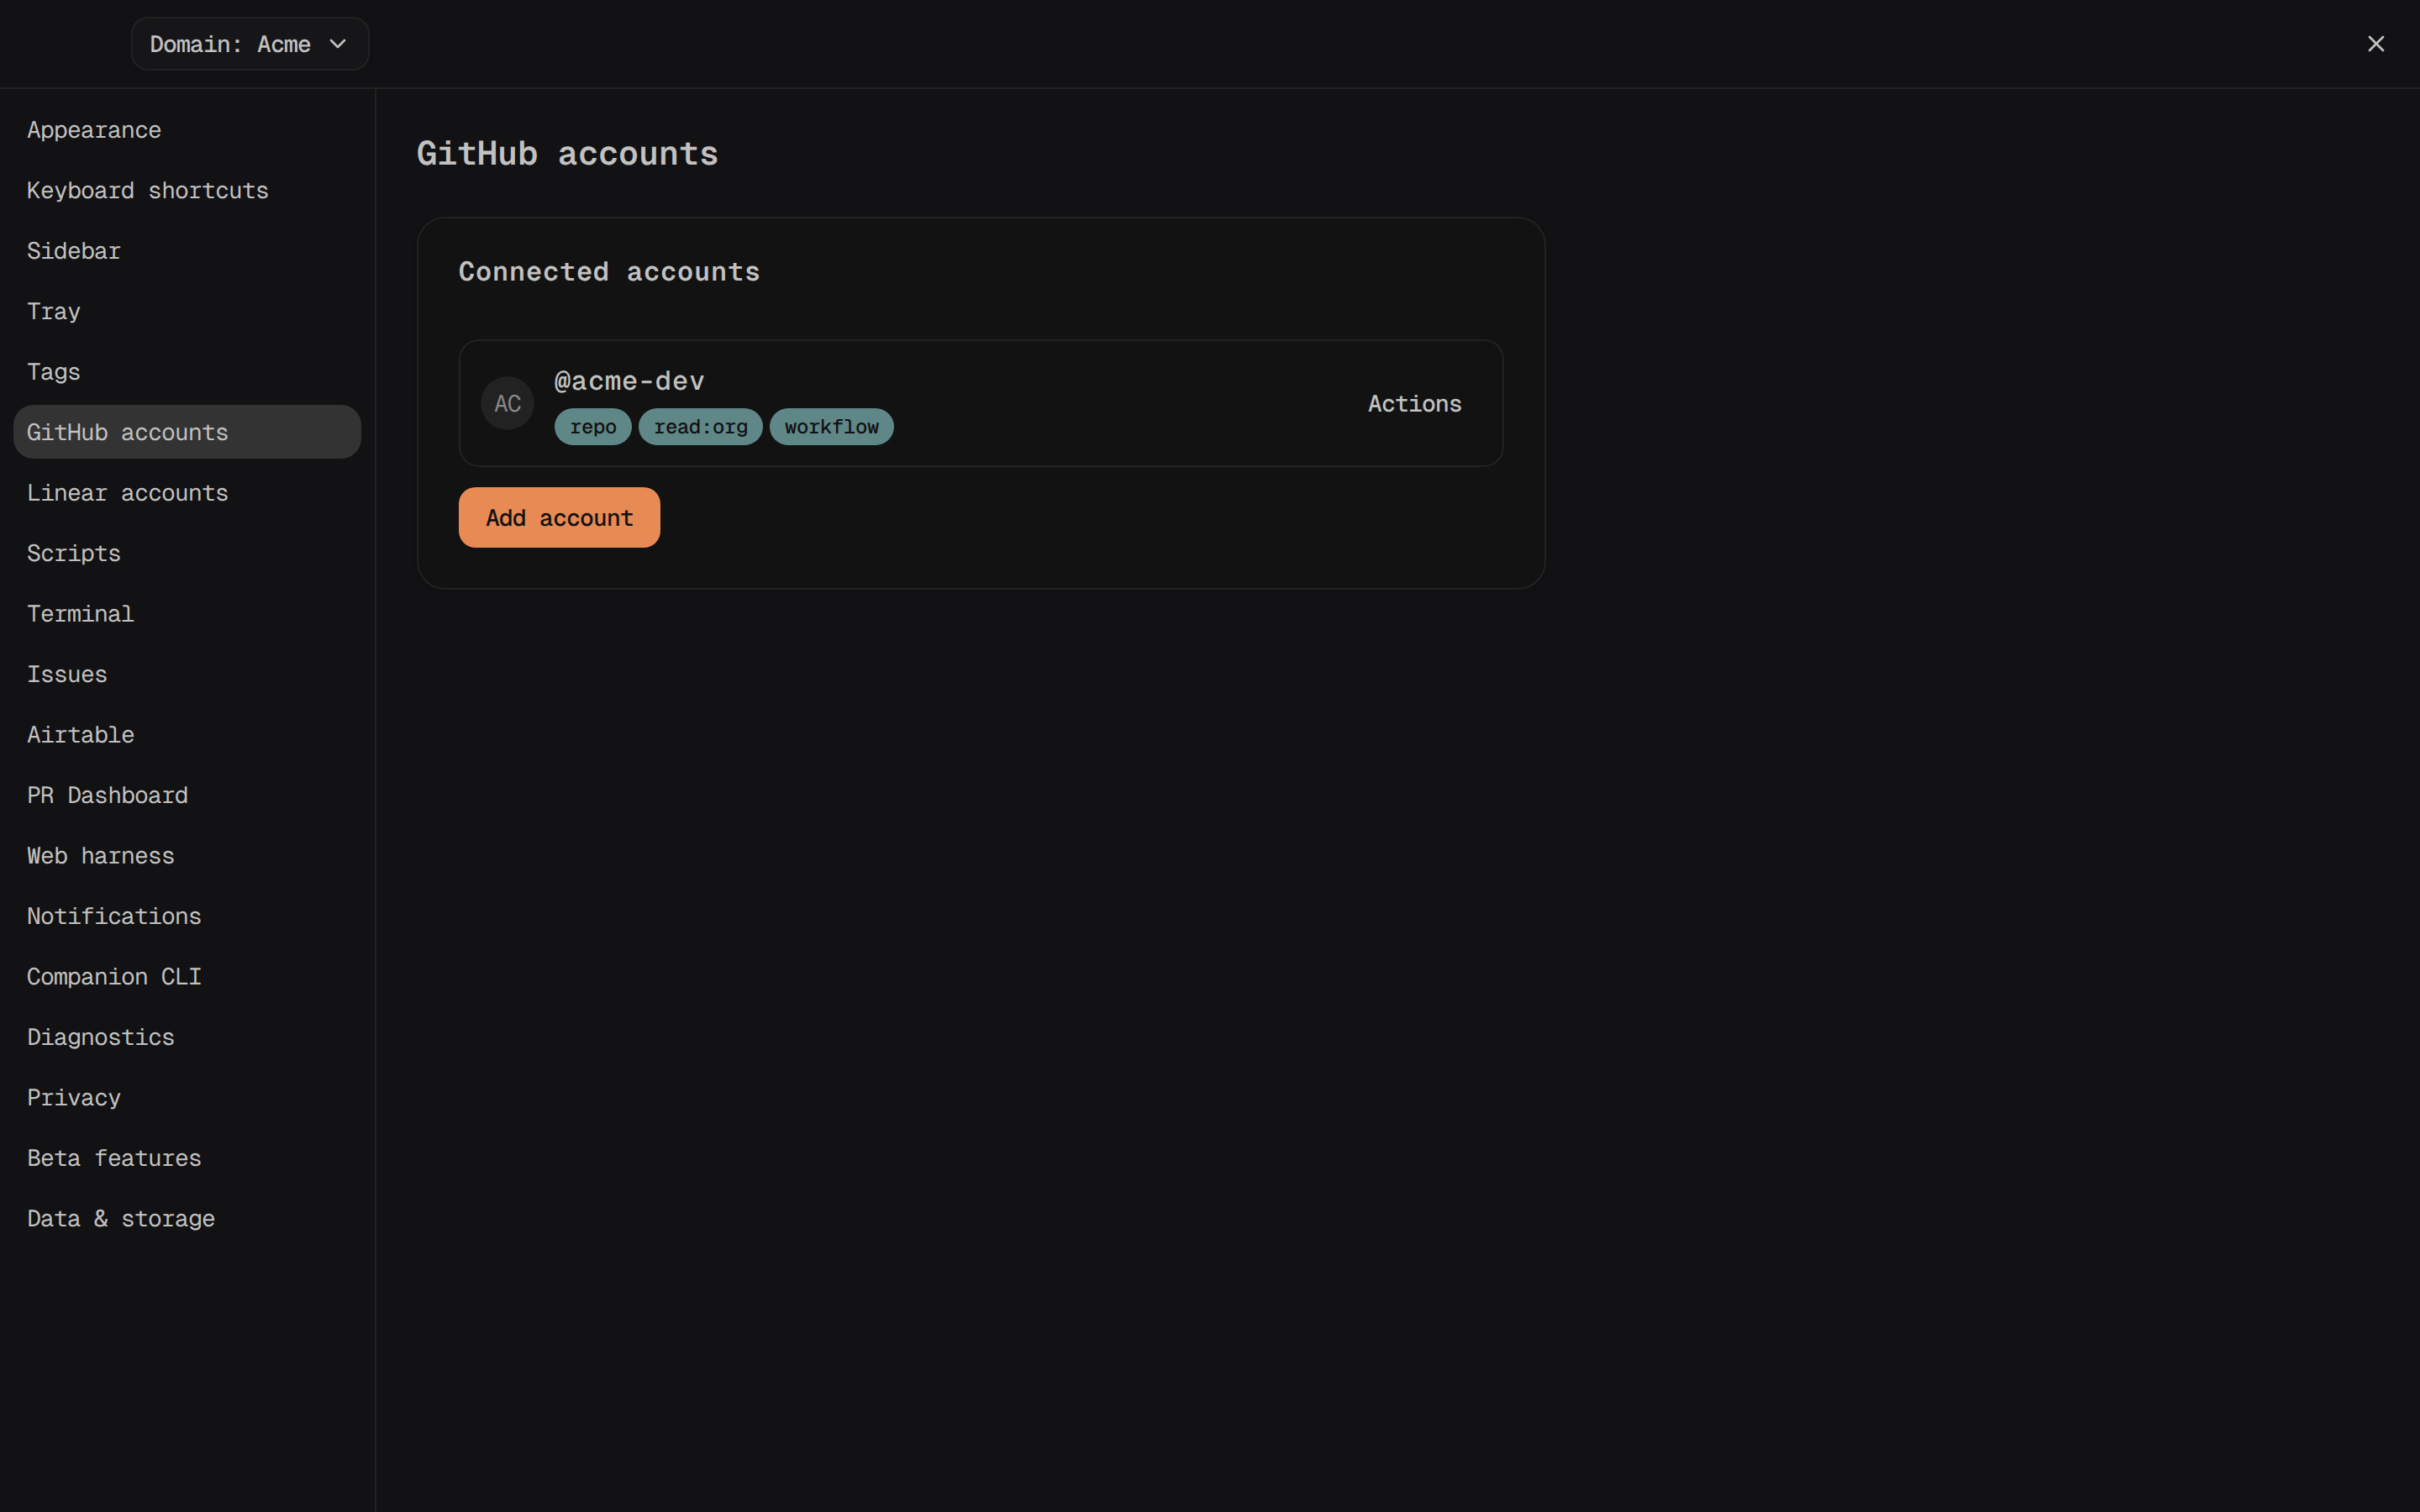
Task: Open Scripts settings
Action: 187,553
